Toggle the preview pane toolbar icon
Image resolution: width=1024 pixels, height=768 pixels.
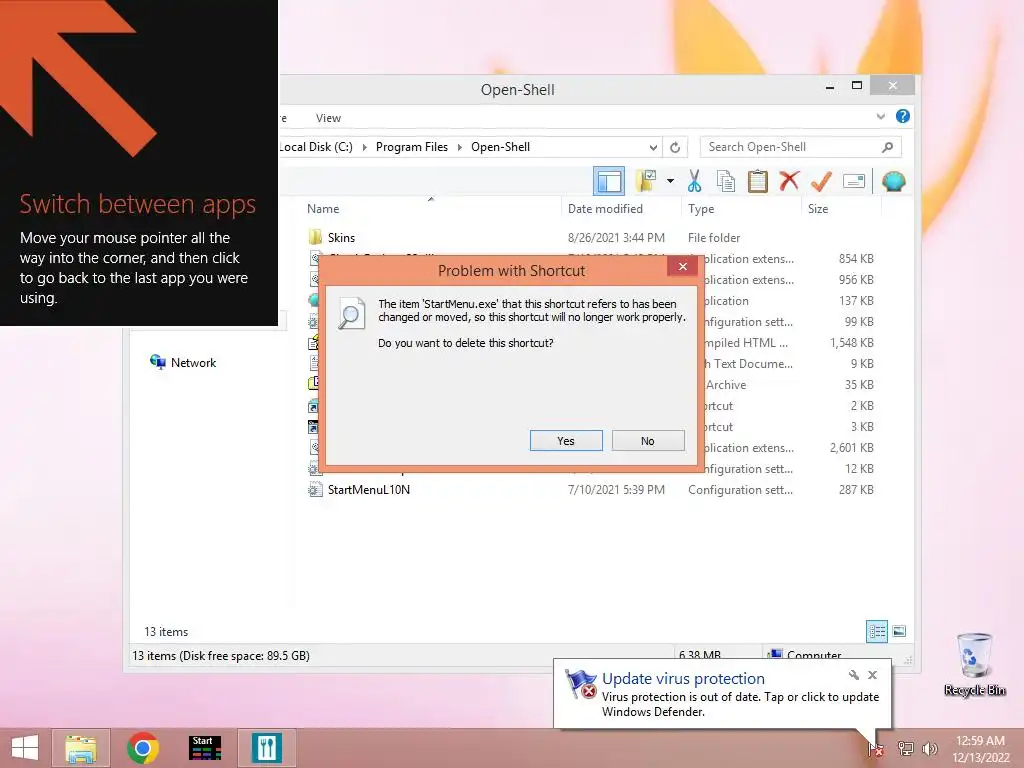pyautogui.click(x=609, y=181)
